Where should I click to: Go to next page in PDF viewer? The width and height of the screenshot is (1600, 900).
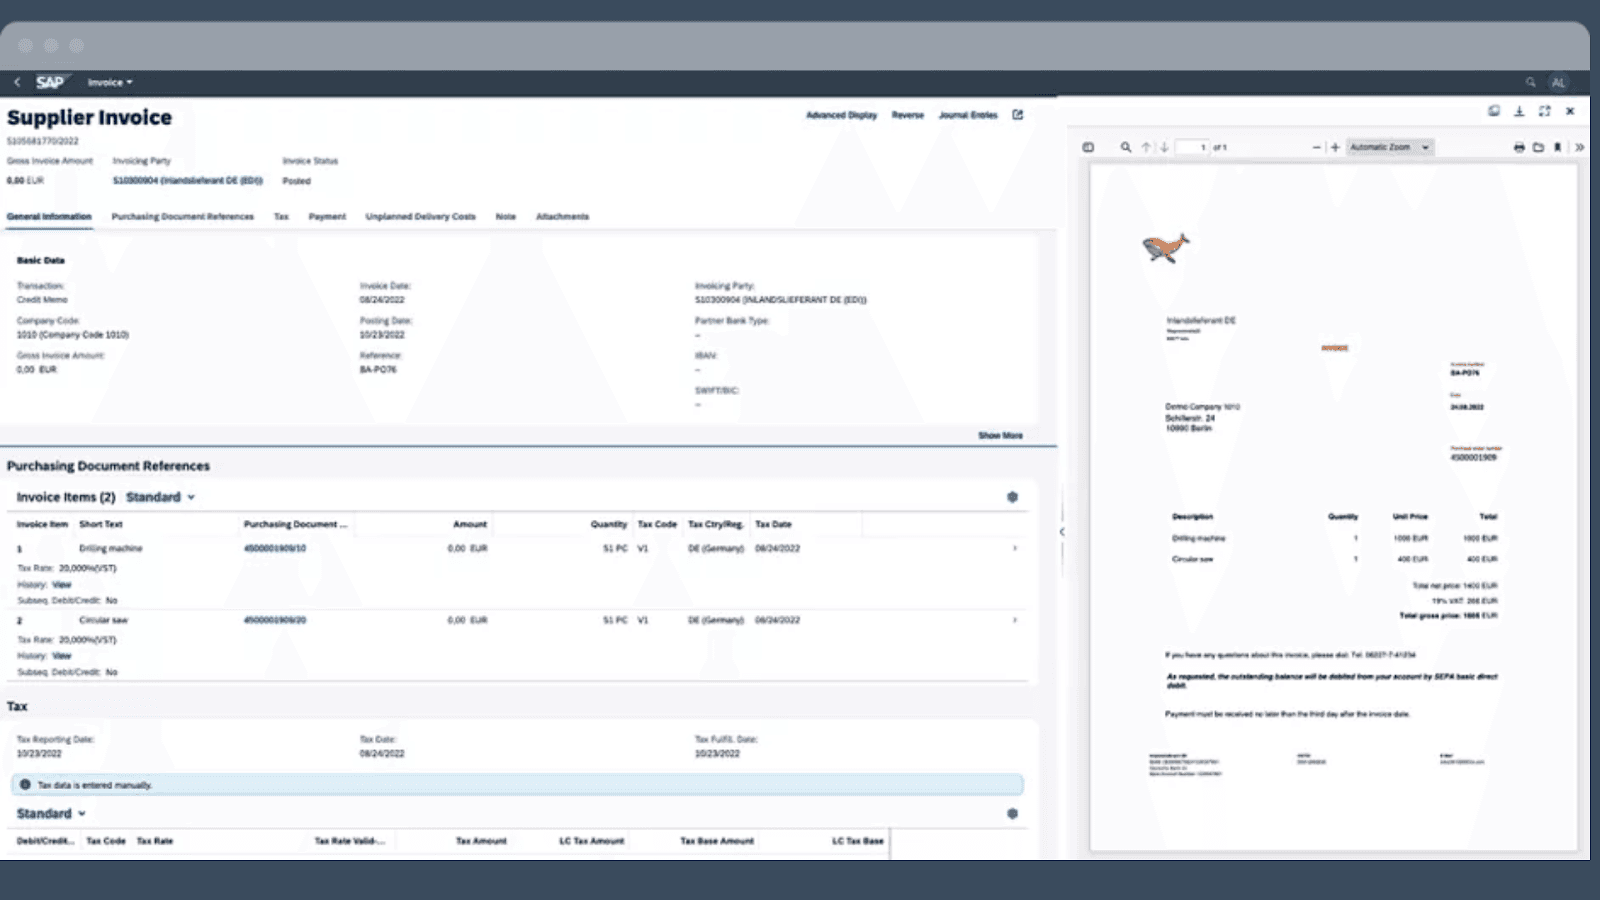[x=1164, y=147]
